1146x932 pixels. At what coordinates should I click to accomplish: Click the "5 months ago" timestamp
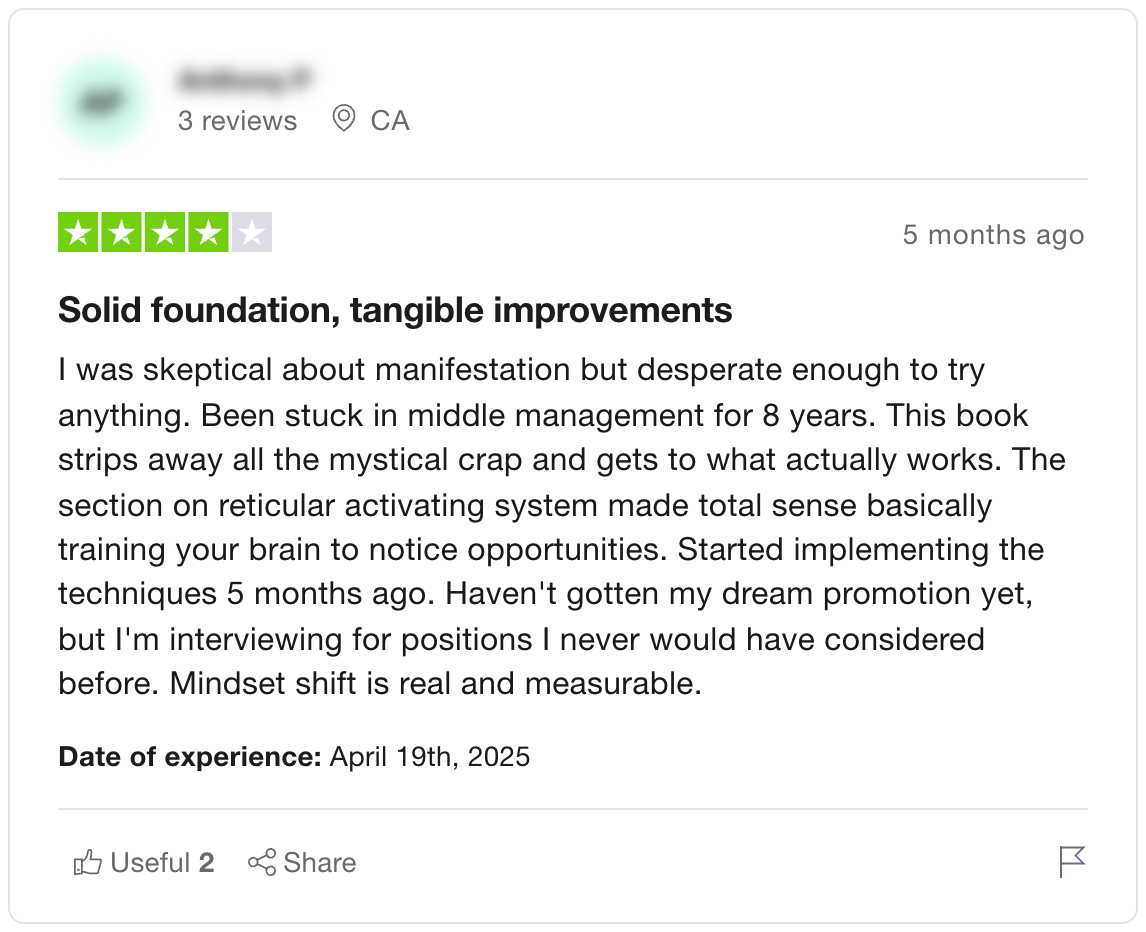993,235
